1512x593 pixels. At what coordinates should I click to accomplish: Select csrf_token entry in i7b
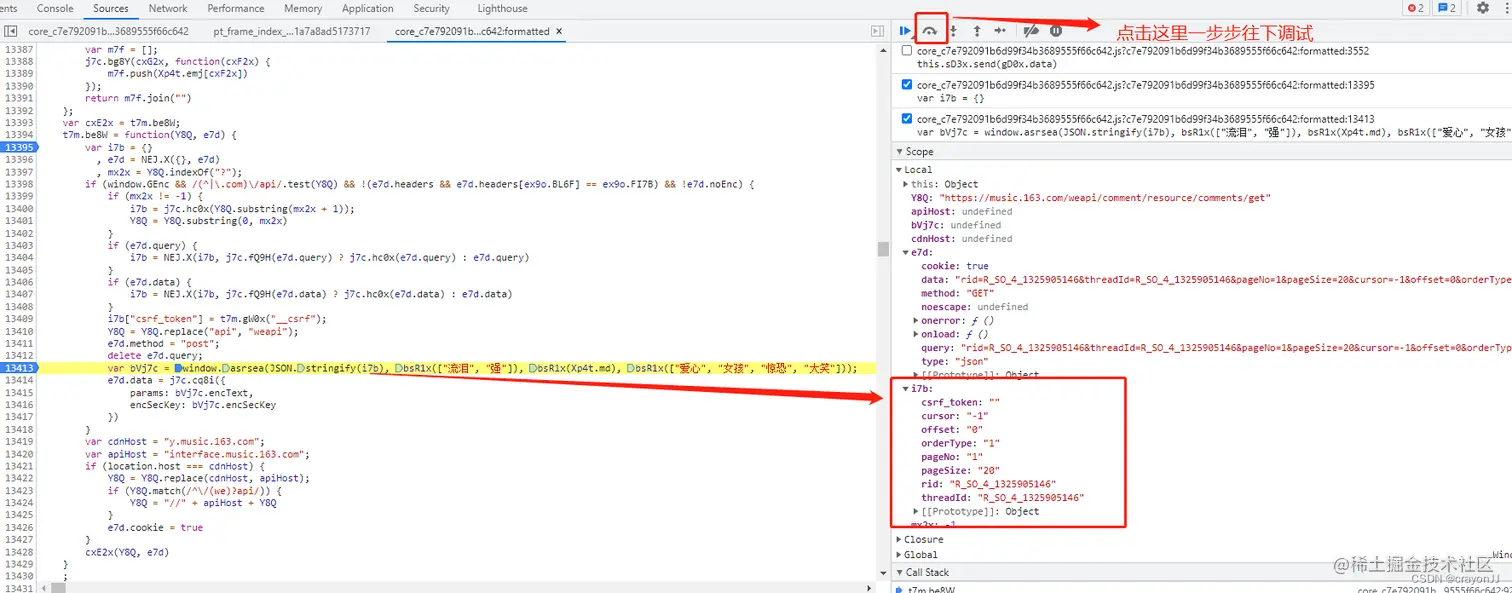click(x=961, y=402)
